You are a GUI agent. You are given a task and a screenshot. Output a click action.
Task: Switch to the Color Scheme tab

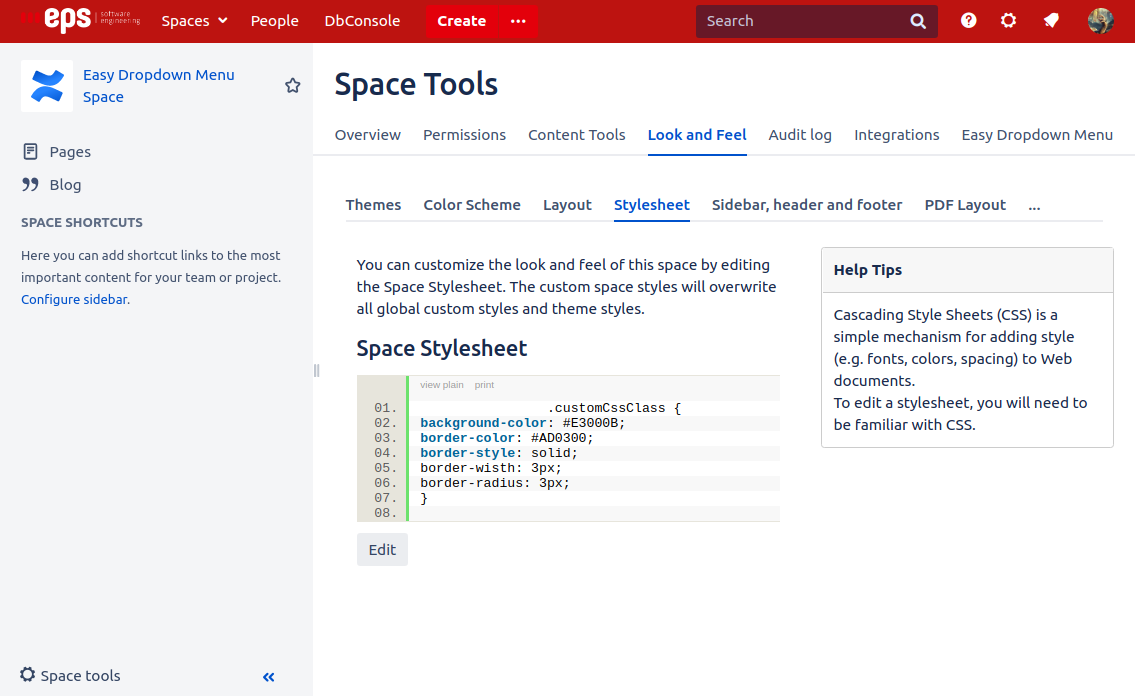(472, 205)
